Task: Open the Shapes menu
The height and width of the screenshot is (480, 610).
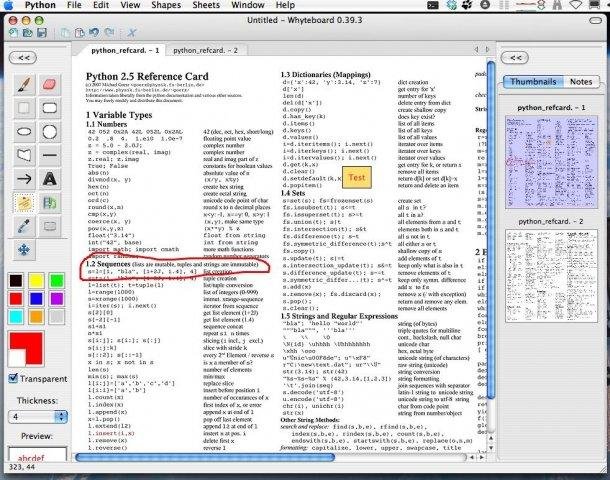Action: point(166,5)
